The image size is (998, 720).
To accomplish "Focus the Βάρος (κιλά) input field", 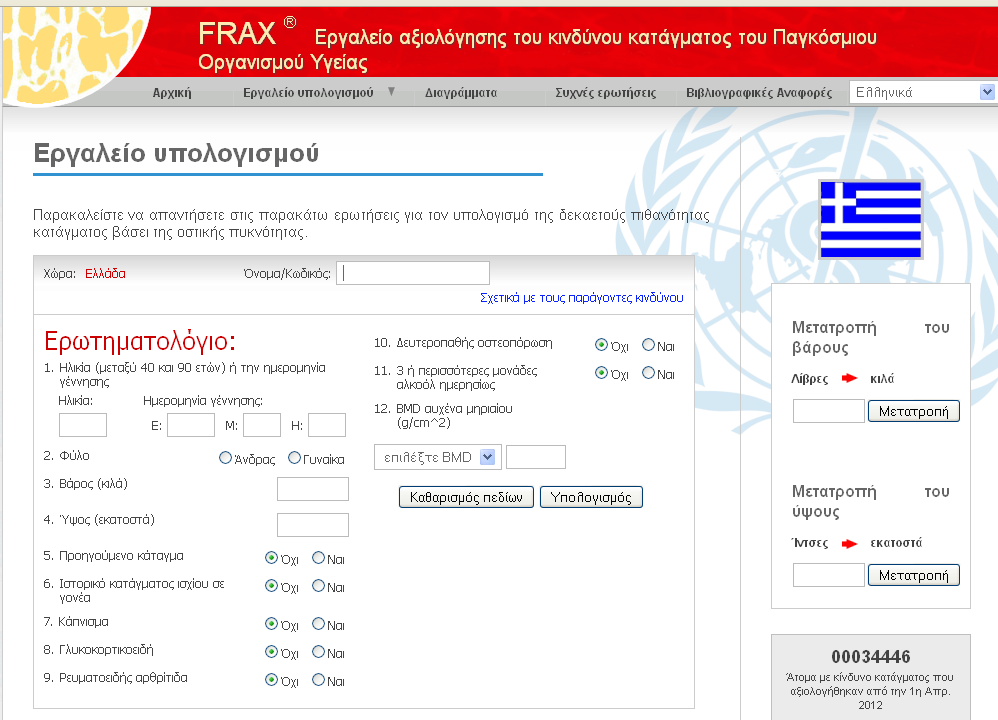I will coord(313,489).
